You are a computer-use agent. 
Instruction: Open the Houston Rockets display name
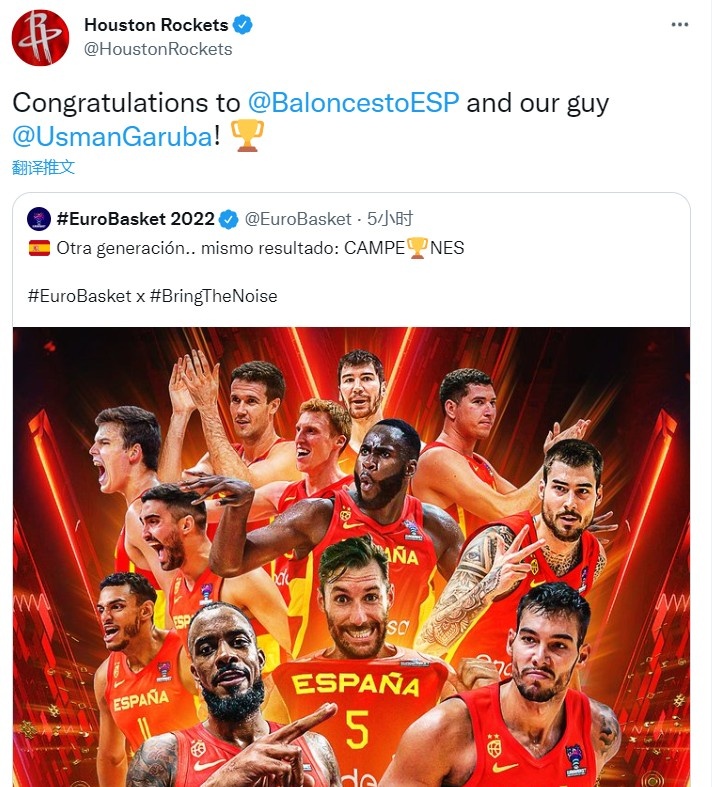(x=156, y=25)
